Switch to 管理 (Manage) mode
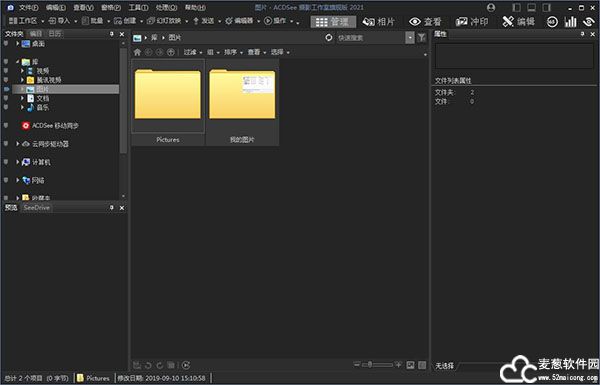The image size is (600, 385). (x=333, y=21)
